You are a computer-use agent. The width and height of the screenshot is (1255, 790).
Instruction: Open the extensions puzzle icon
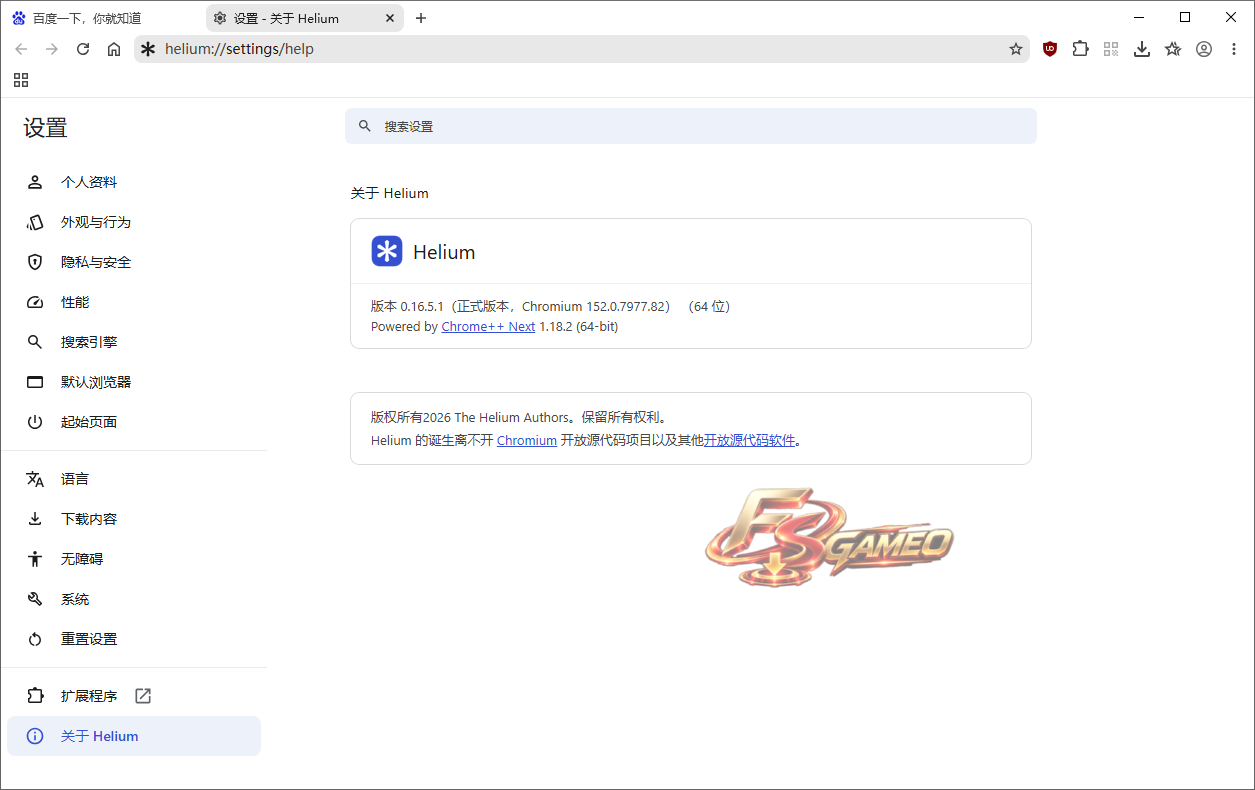[x=1080, y=49]
